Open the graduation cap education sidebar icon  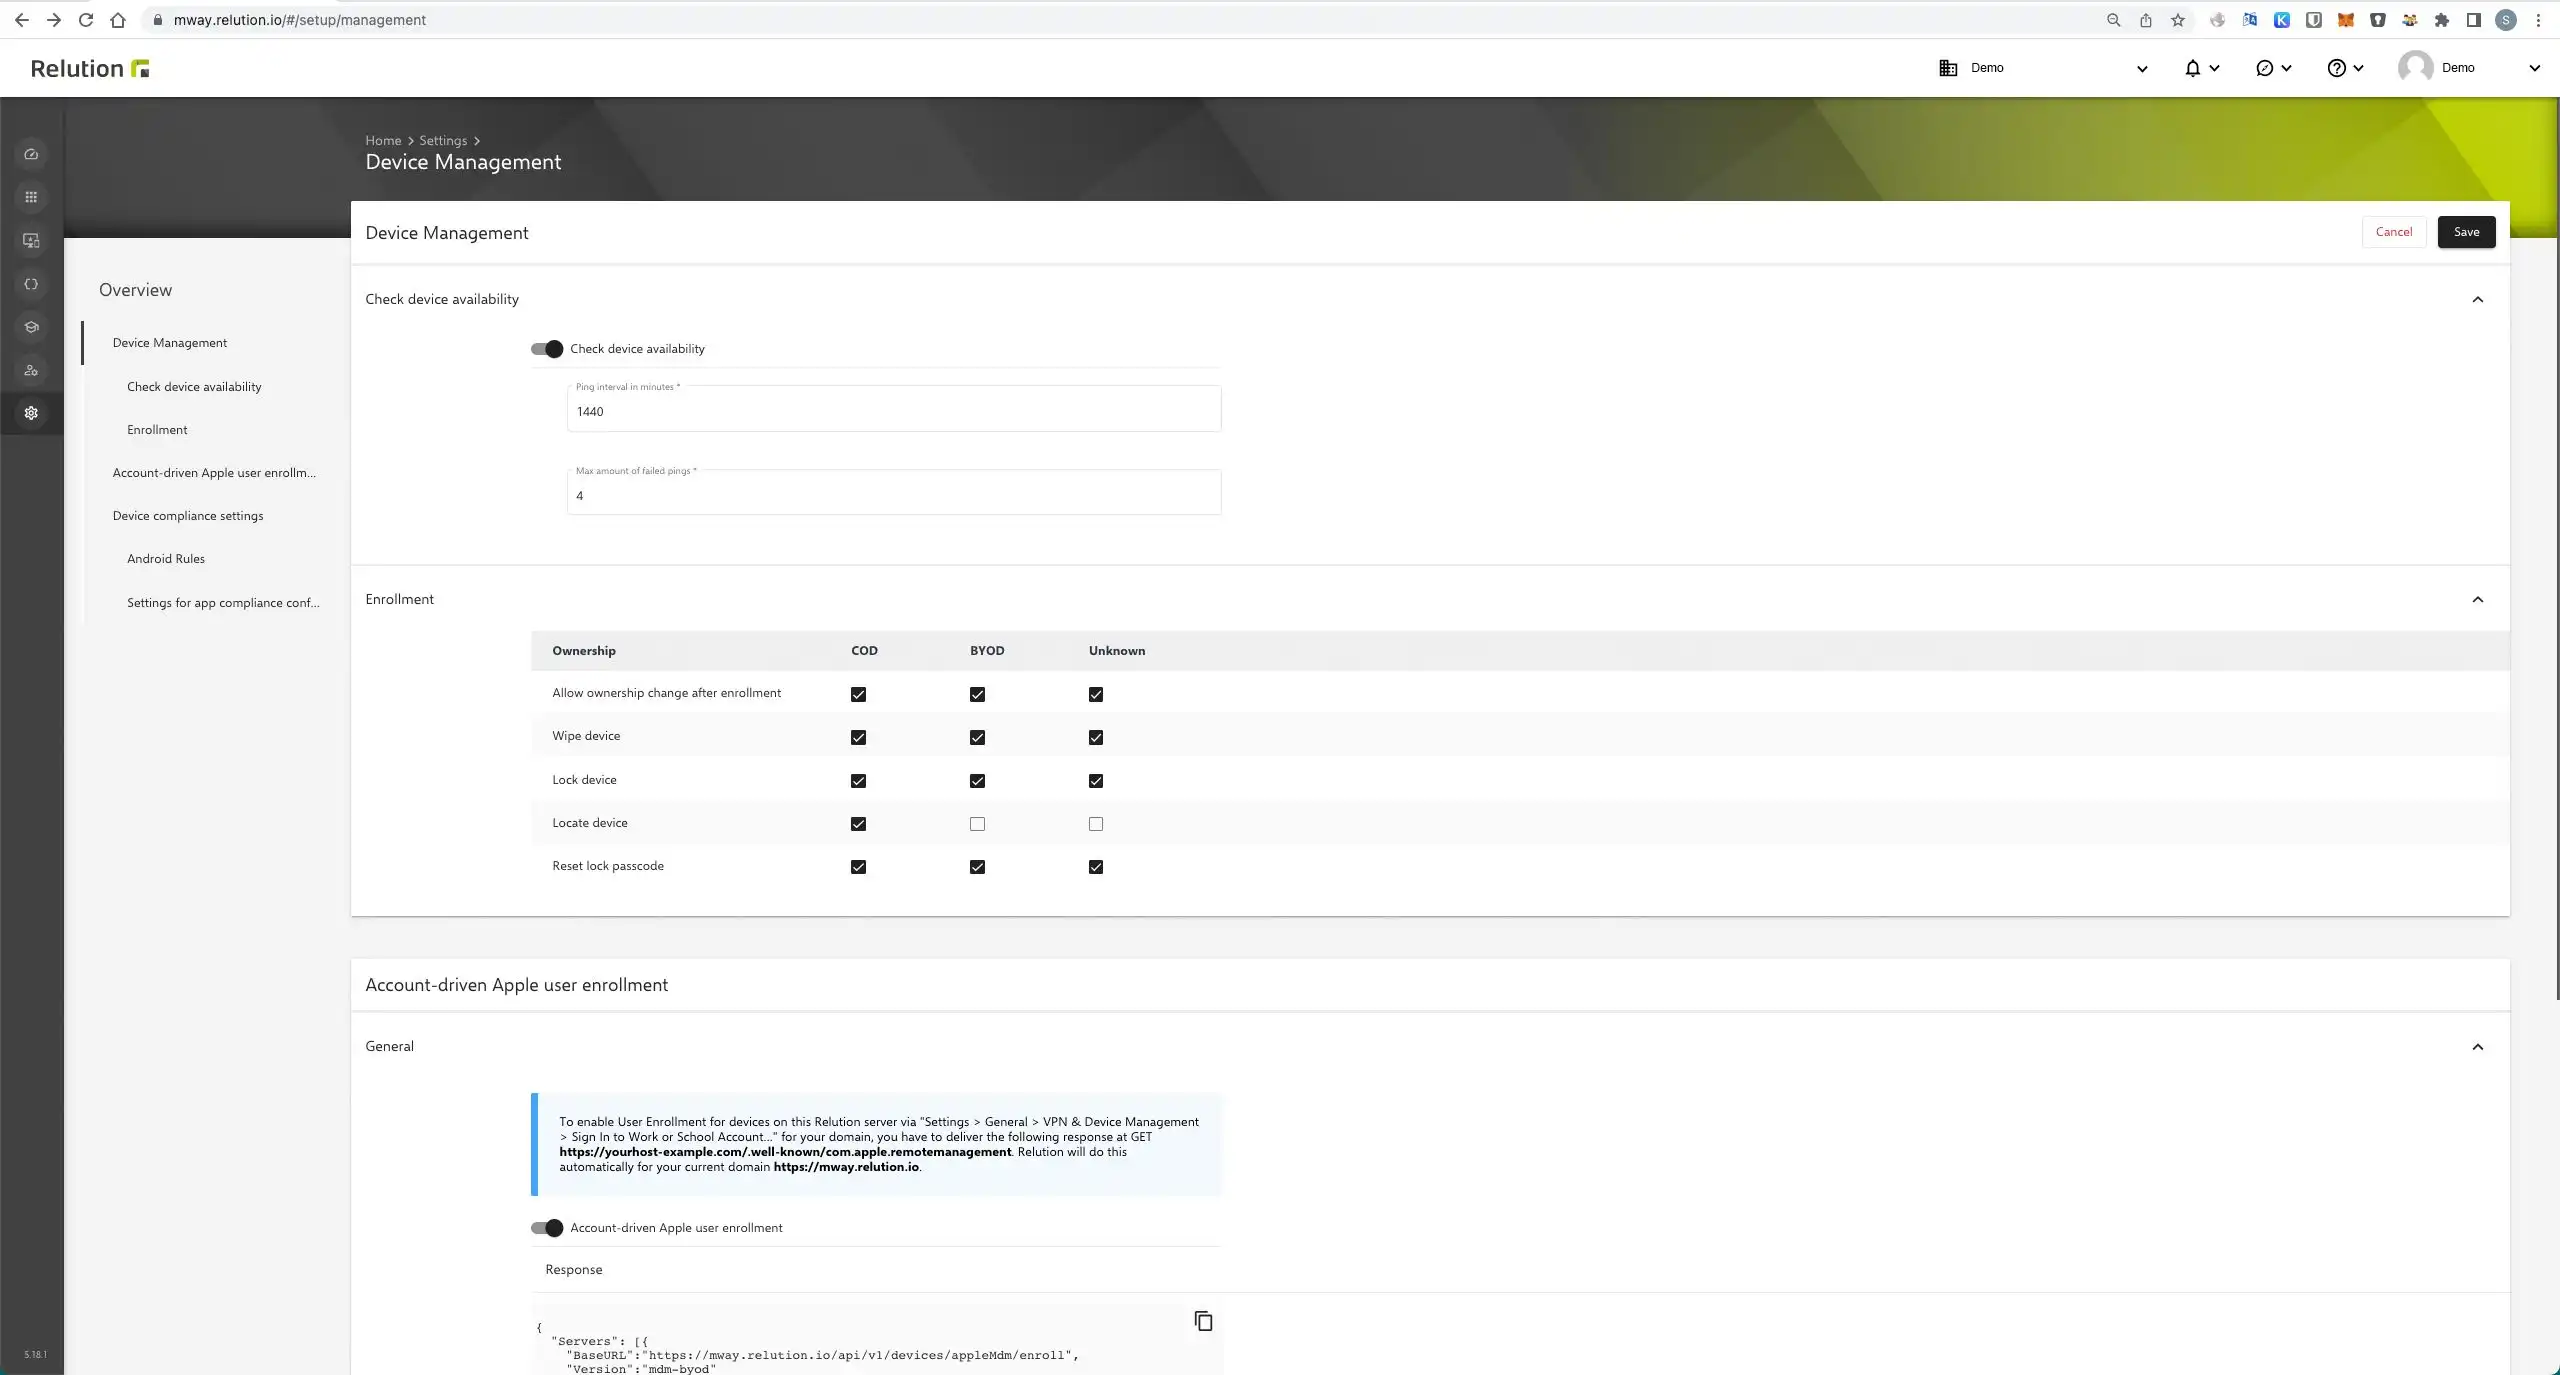coord(31,327)
